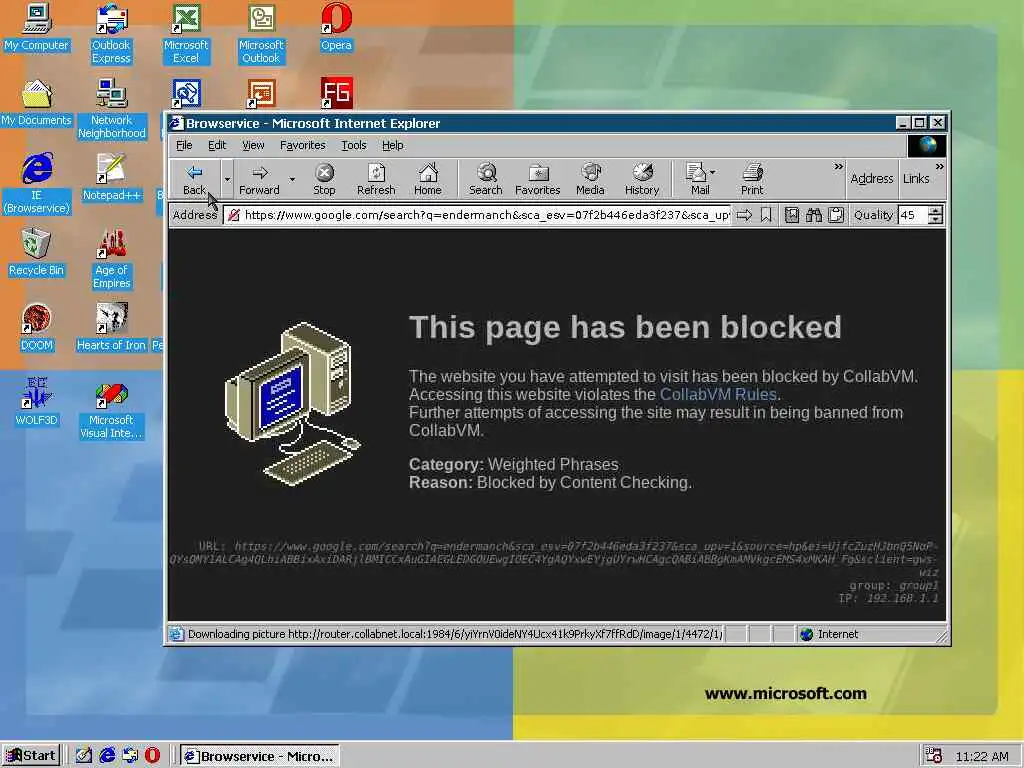Viewport: 1024px width, 768px height.
Task: Go to the Home page
Action: [428, 179]
